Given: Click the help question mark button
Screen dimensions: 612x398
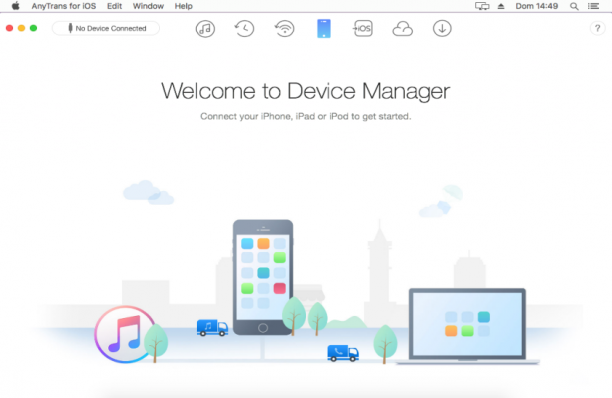Looking at the screenshot, I should (x=597, y=28).
